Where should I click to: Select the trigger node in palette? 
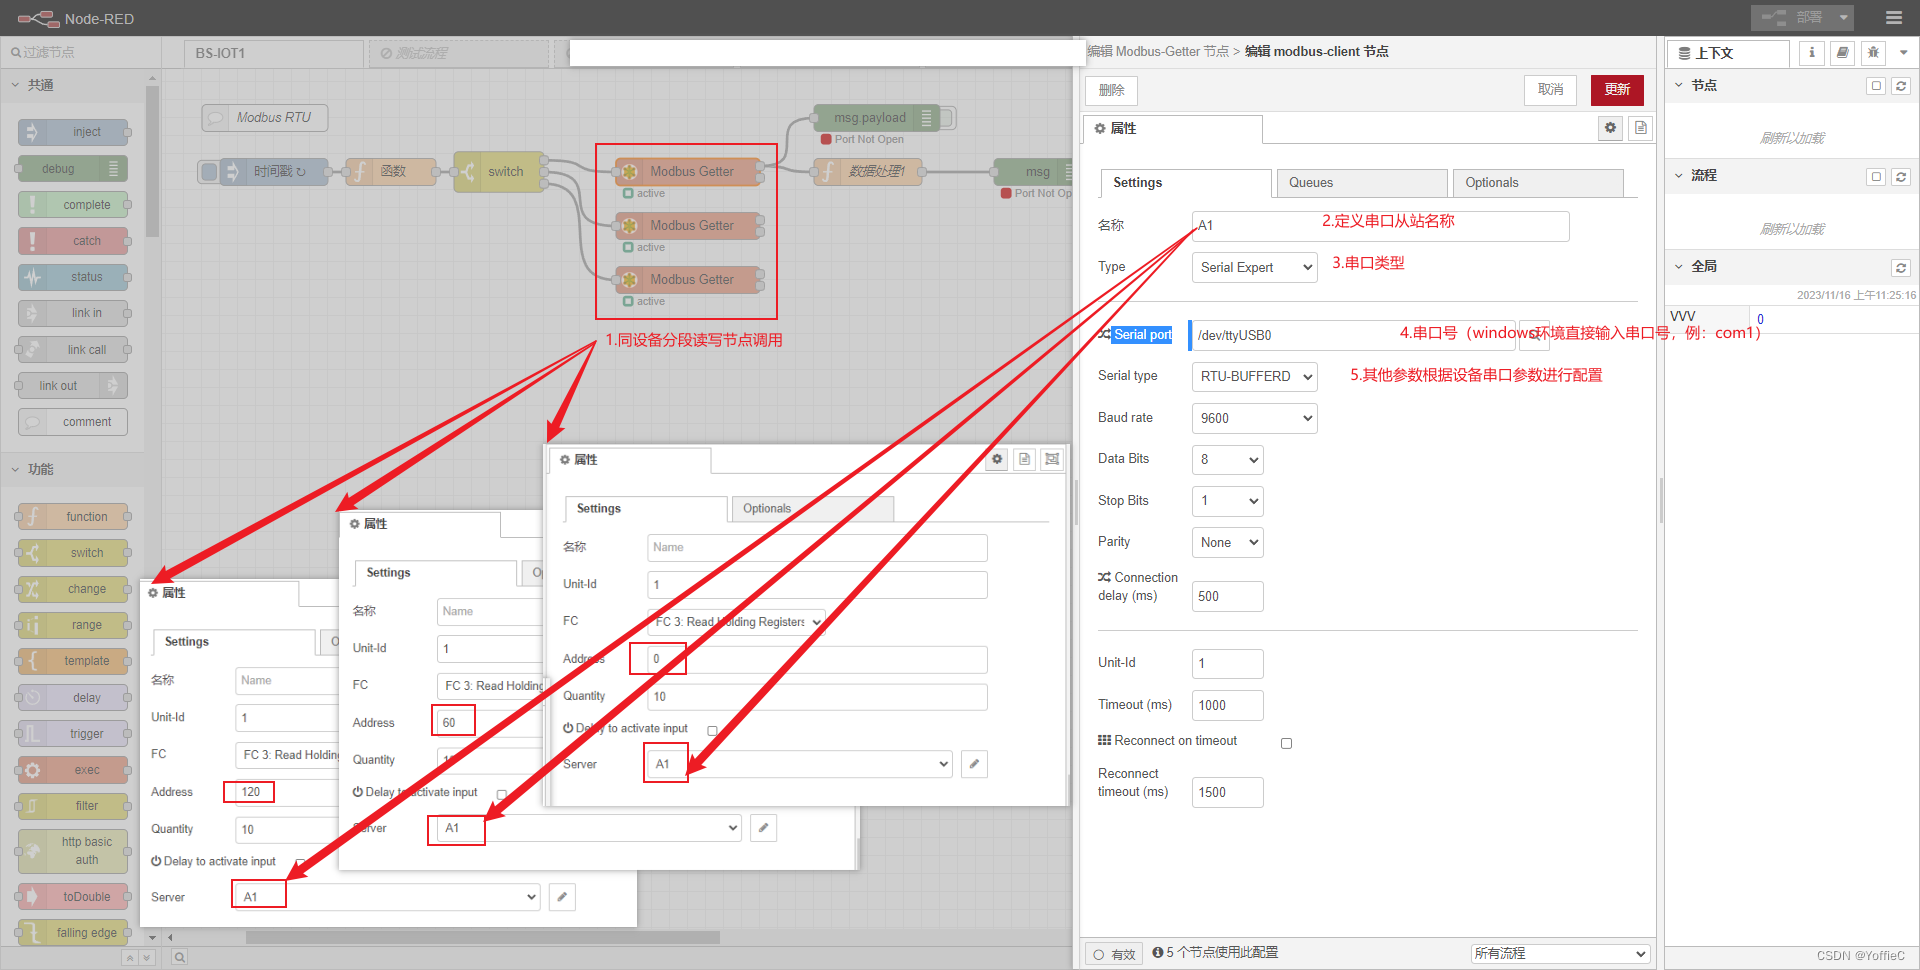(x=73, y=734)
